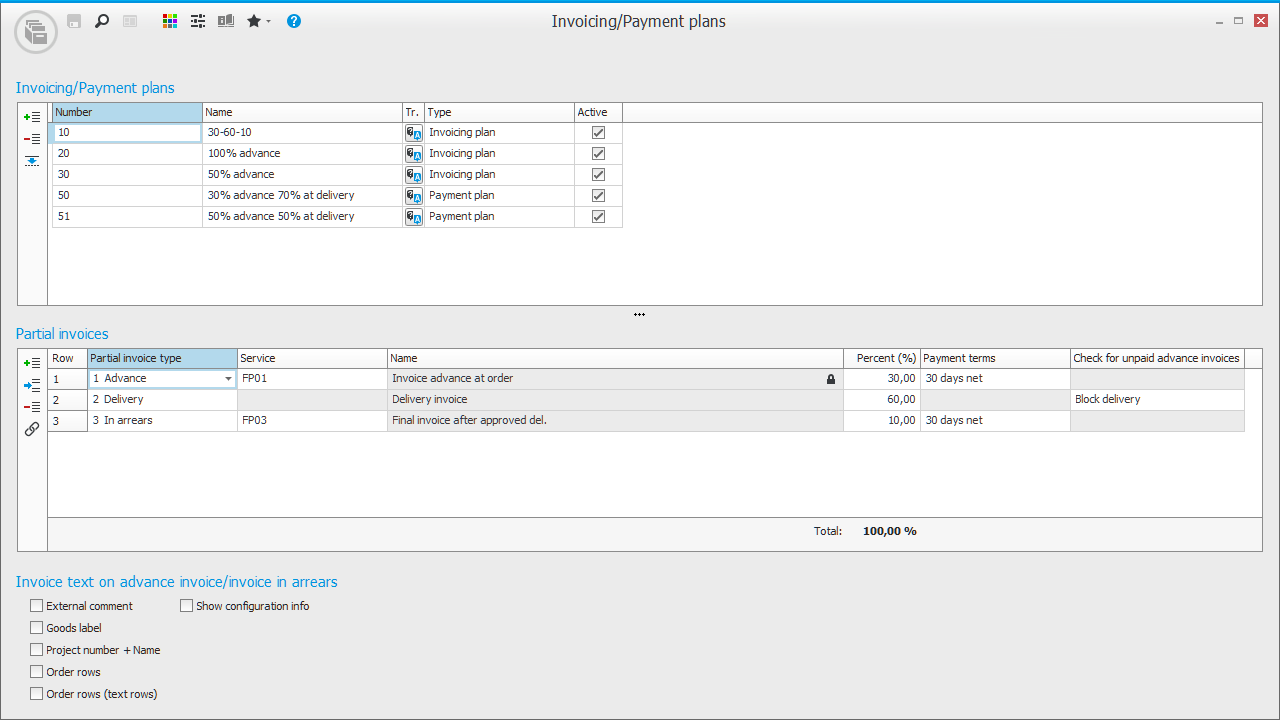Open the favorites star dropdown arrow
This screenshot has width=1280, height=720.
pos(268,22)
